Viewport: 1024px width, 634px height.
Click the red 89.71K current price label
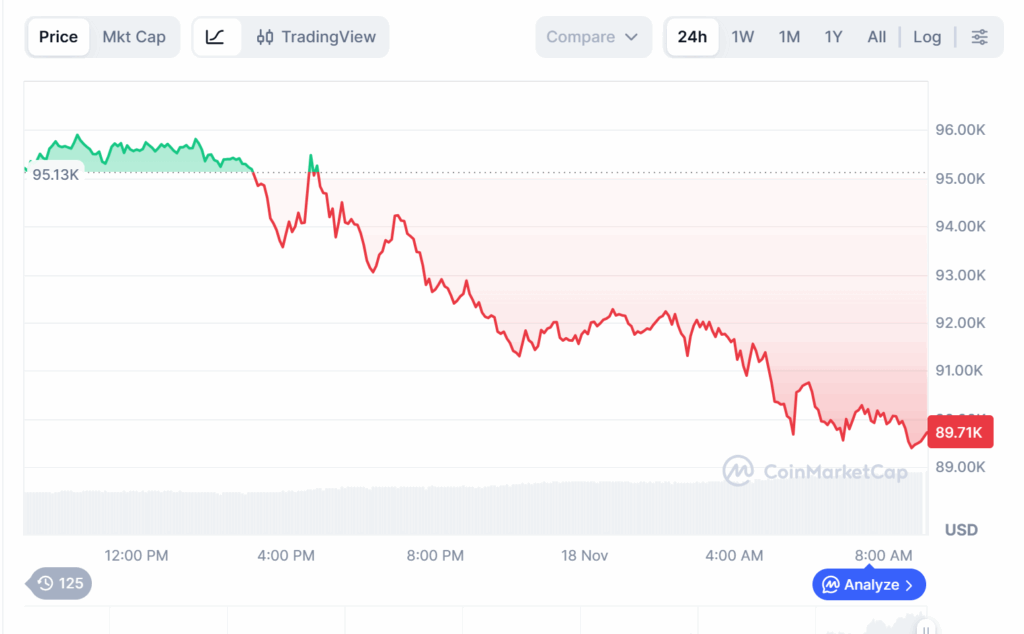(x=960, y=433)
